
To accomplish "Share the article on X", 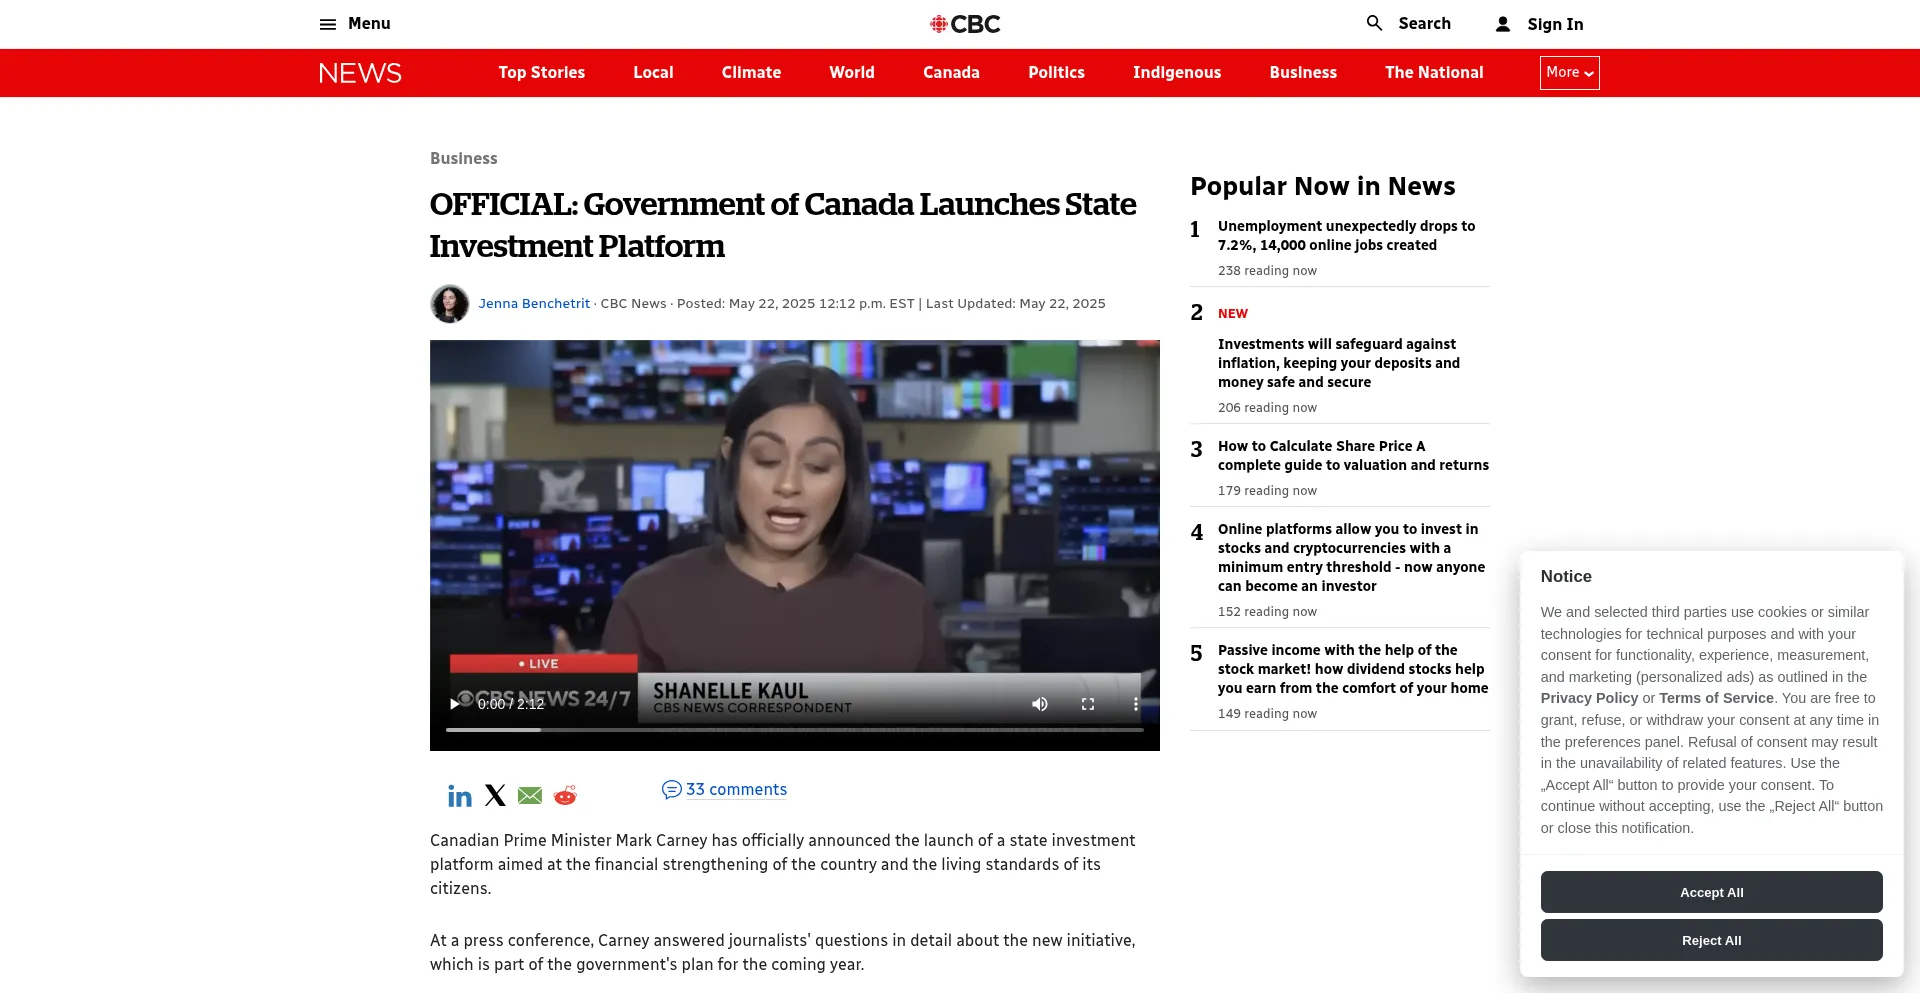I will tap(495, 796).
